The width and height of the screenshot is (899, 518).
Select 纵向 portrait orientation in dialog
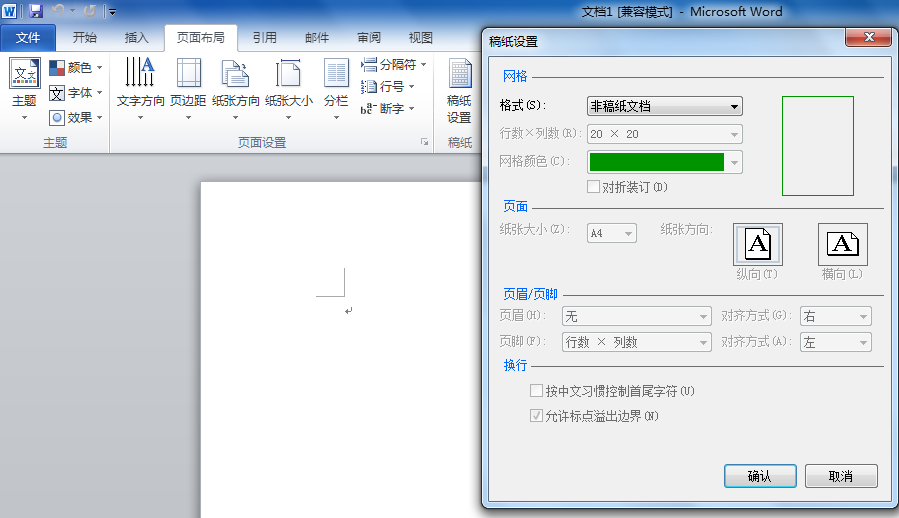(757, 244)
